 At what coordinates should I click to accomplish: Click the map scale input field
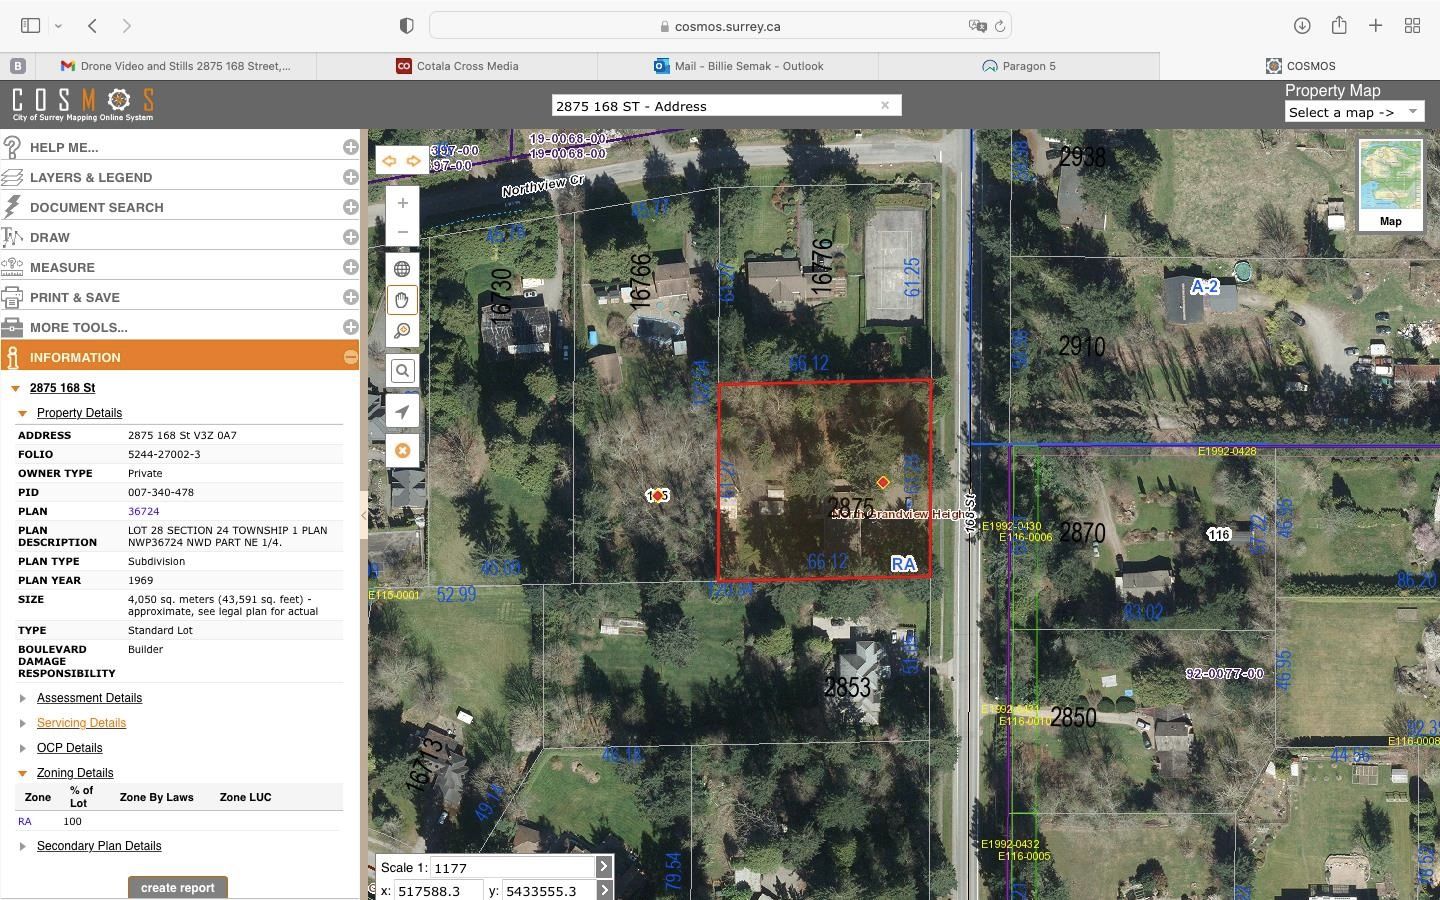click(512, 867)
